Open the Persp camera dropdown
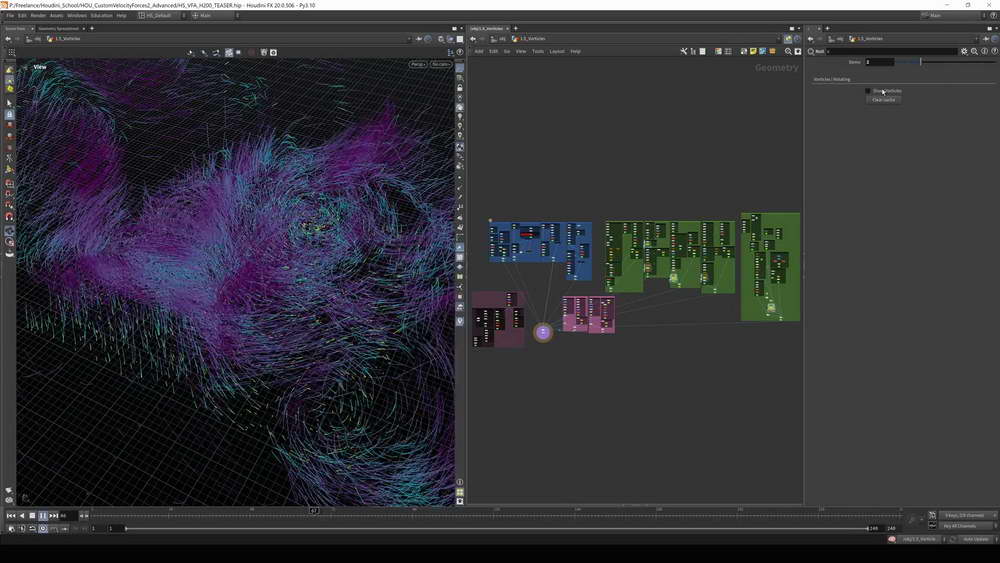 [417, 64]
